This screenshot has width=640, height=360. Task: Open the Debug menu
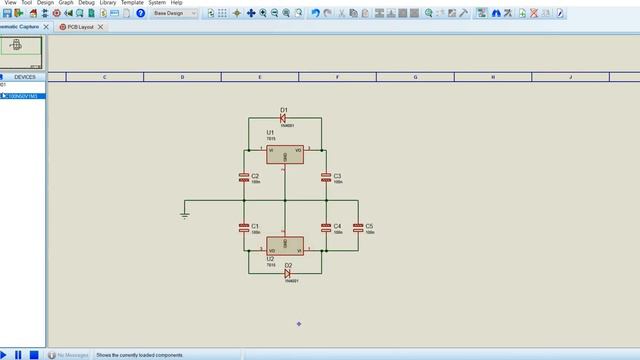point(87,2)
